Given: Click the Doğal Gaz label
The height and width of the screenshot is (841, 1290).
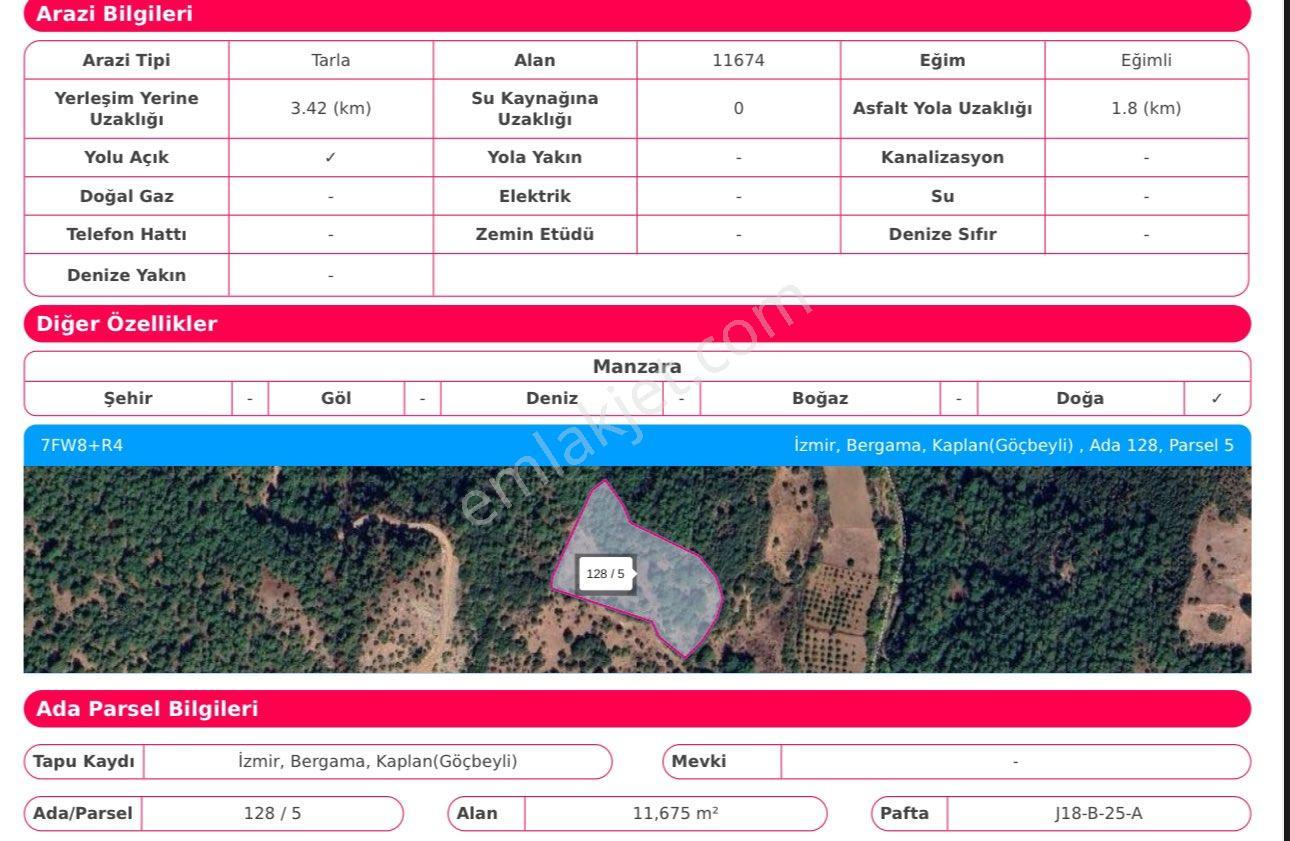Looking at the screenshot, I should [127, 196].
